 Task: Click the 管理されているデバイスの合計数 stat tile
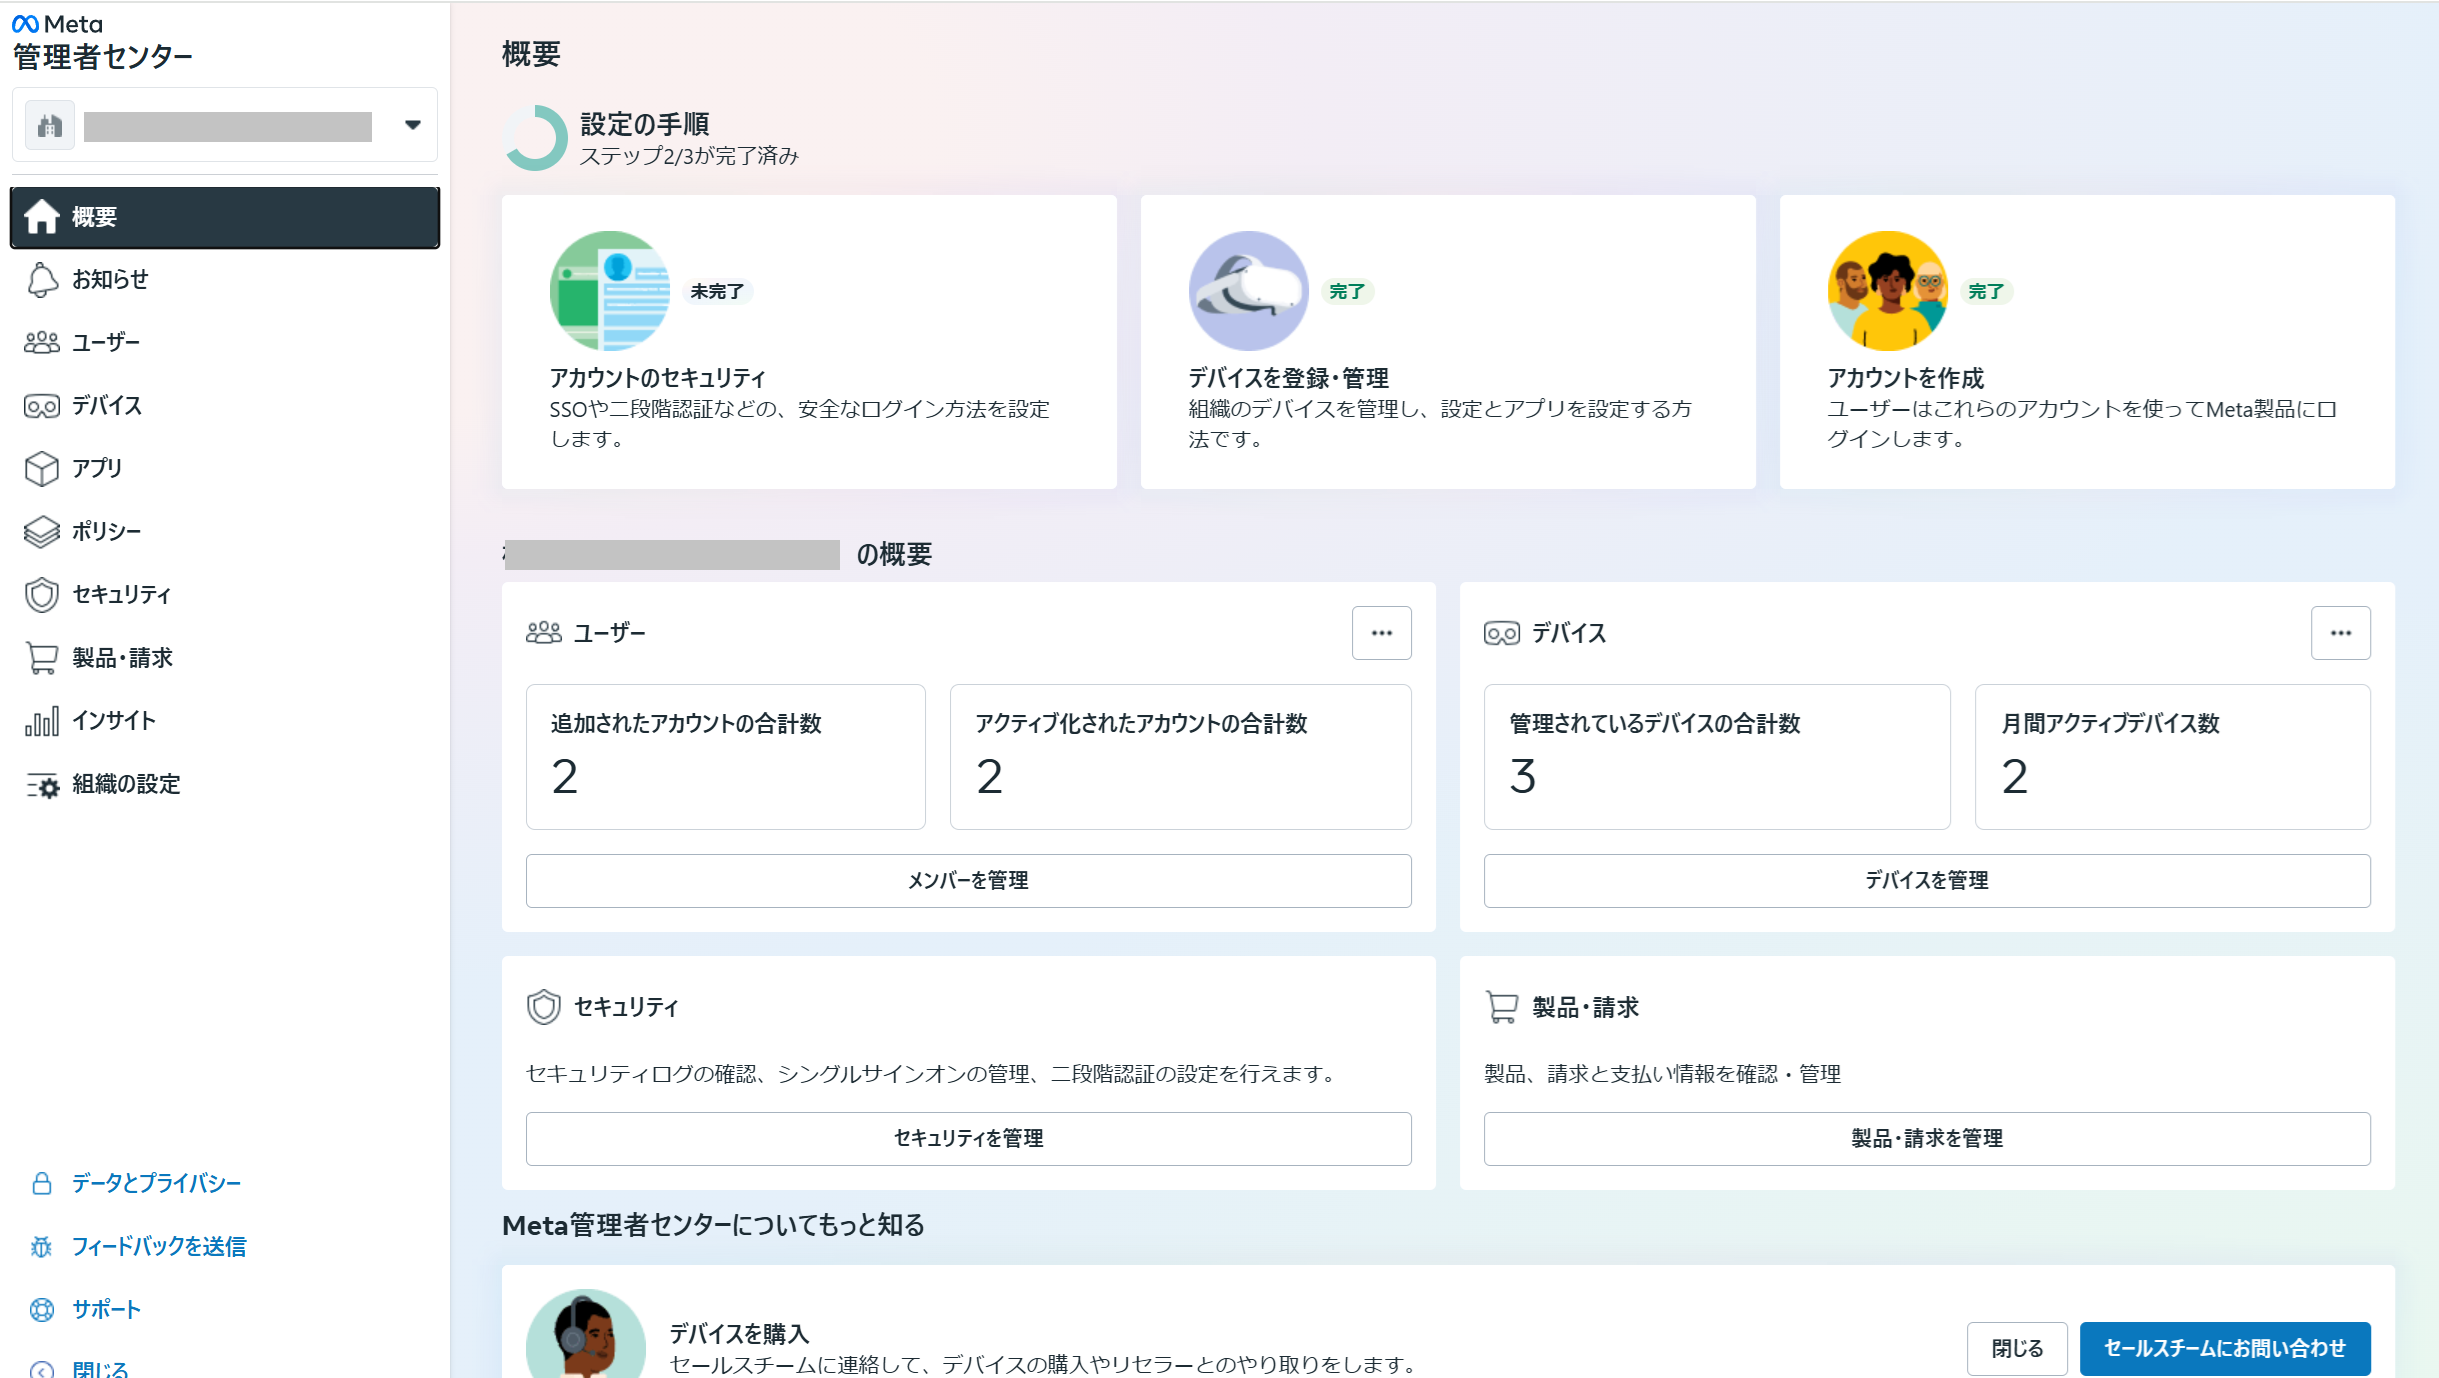pyautogui.click(x=1717, y=757)
